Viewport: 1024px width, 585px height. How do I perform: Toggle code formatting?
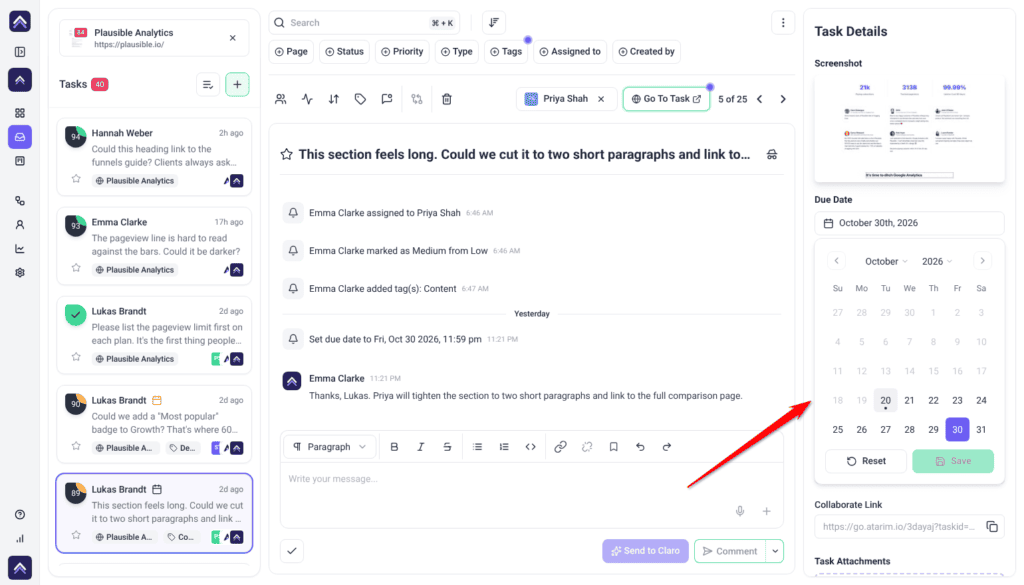pos(530,447)
